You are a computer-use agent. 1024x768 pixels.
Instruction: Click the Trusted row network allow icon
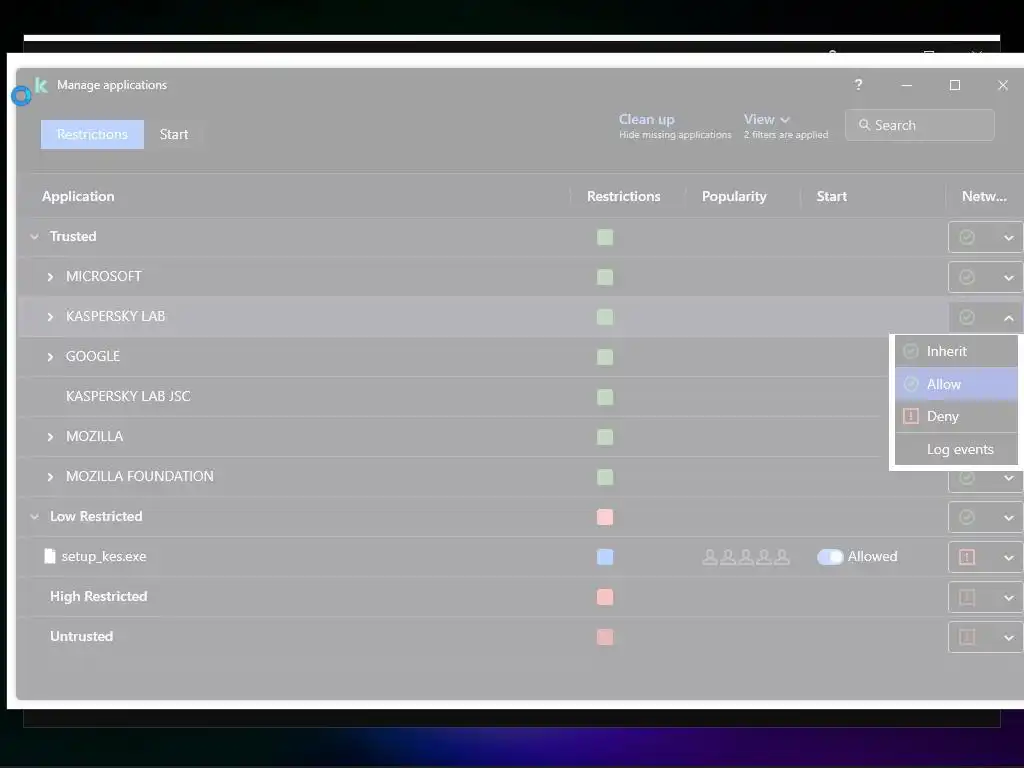[967, 237]
